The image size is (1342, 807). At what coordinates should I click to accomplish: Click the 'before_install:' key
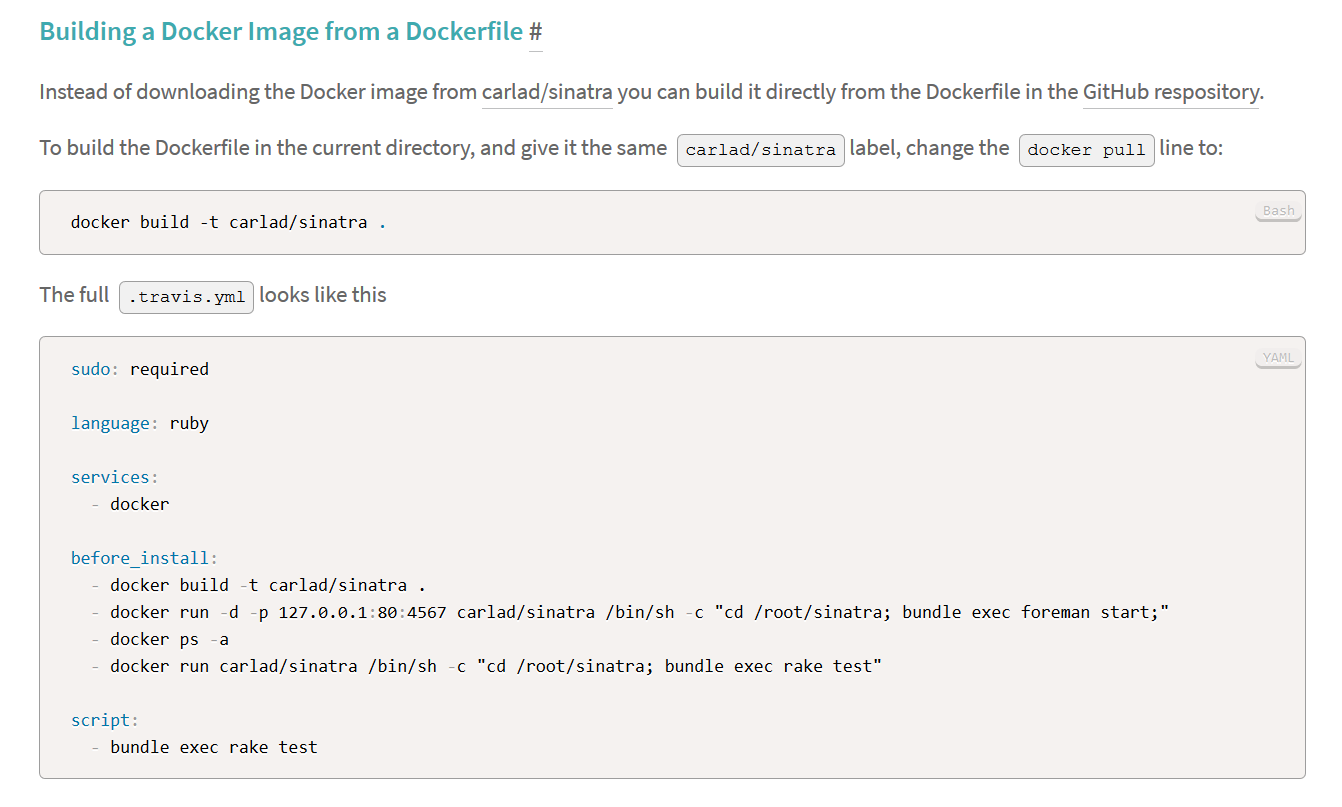click(x=145, y=558)
